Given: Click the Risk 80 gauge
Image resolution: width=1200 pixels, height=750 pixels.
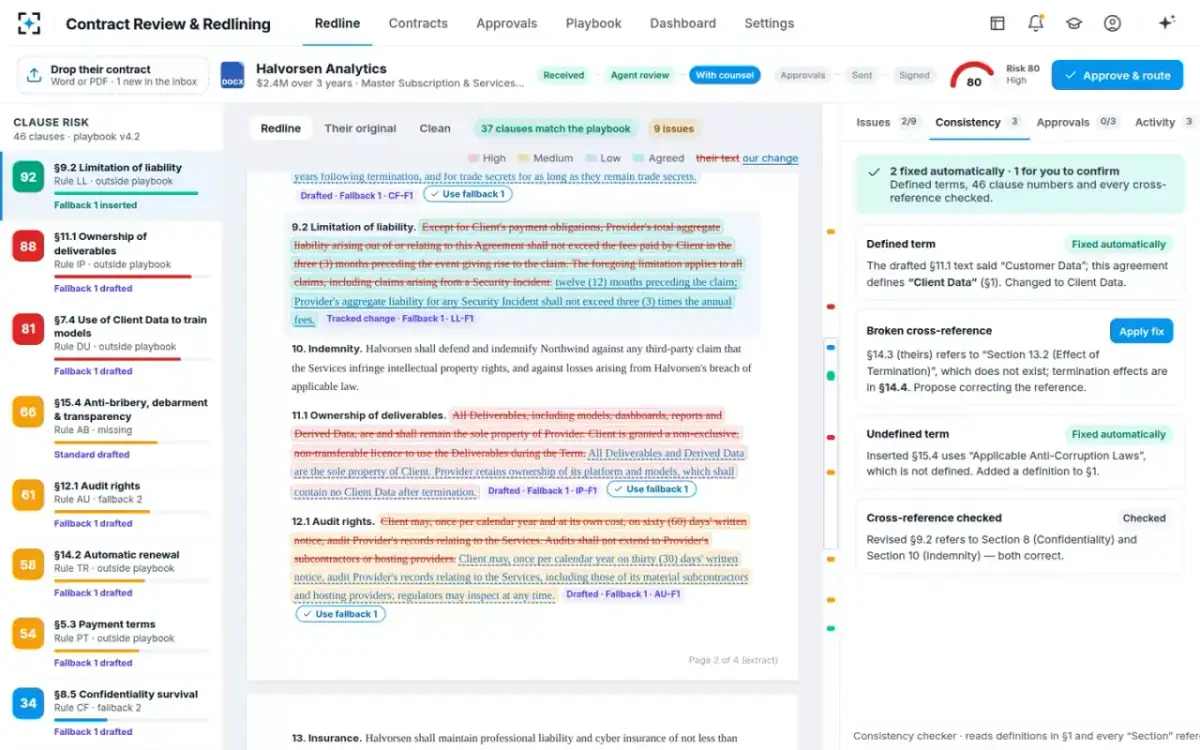Looking at the screenshot, I should coord(972,76).
